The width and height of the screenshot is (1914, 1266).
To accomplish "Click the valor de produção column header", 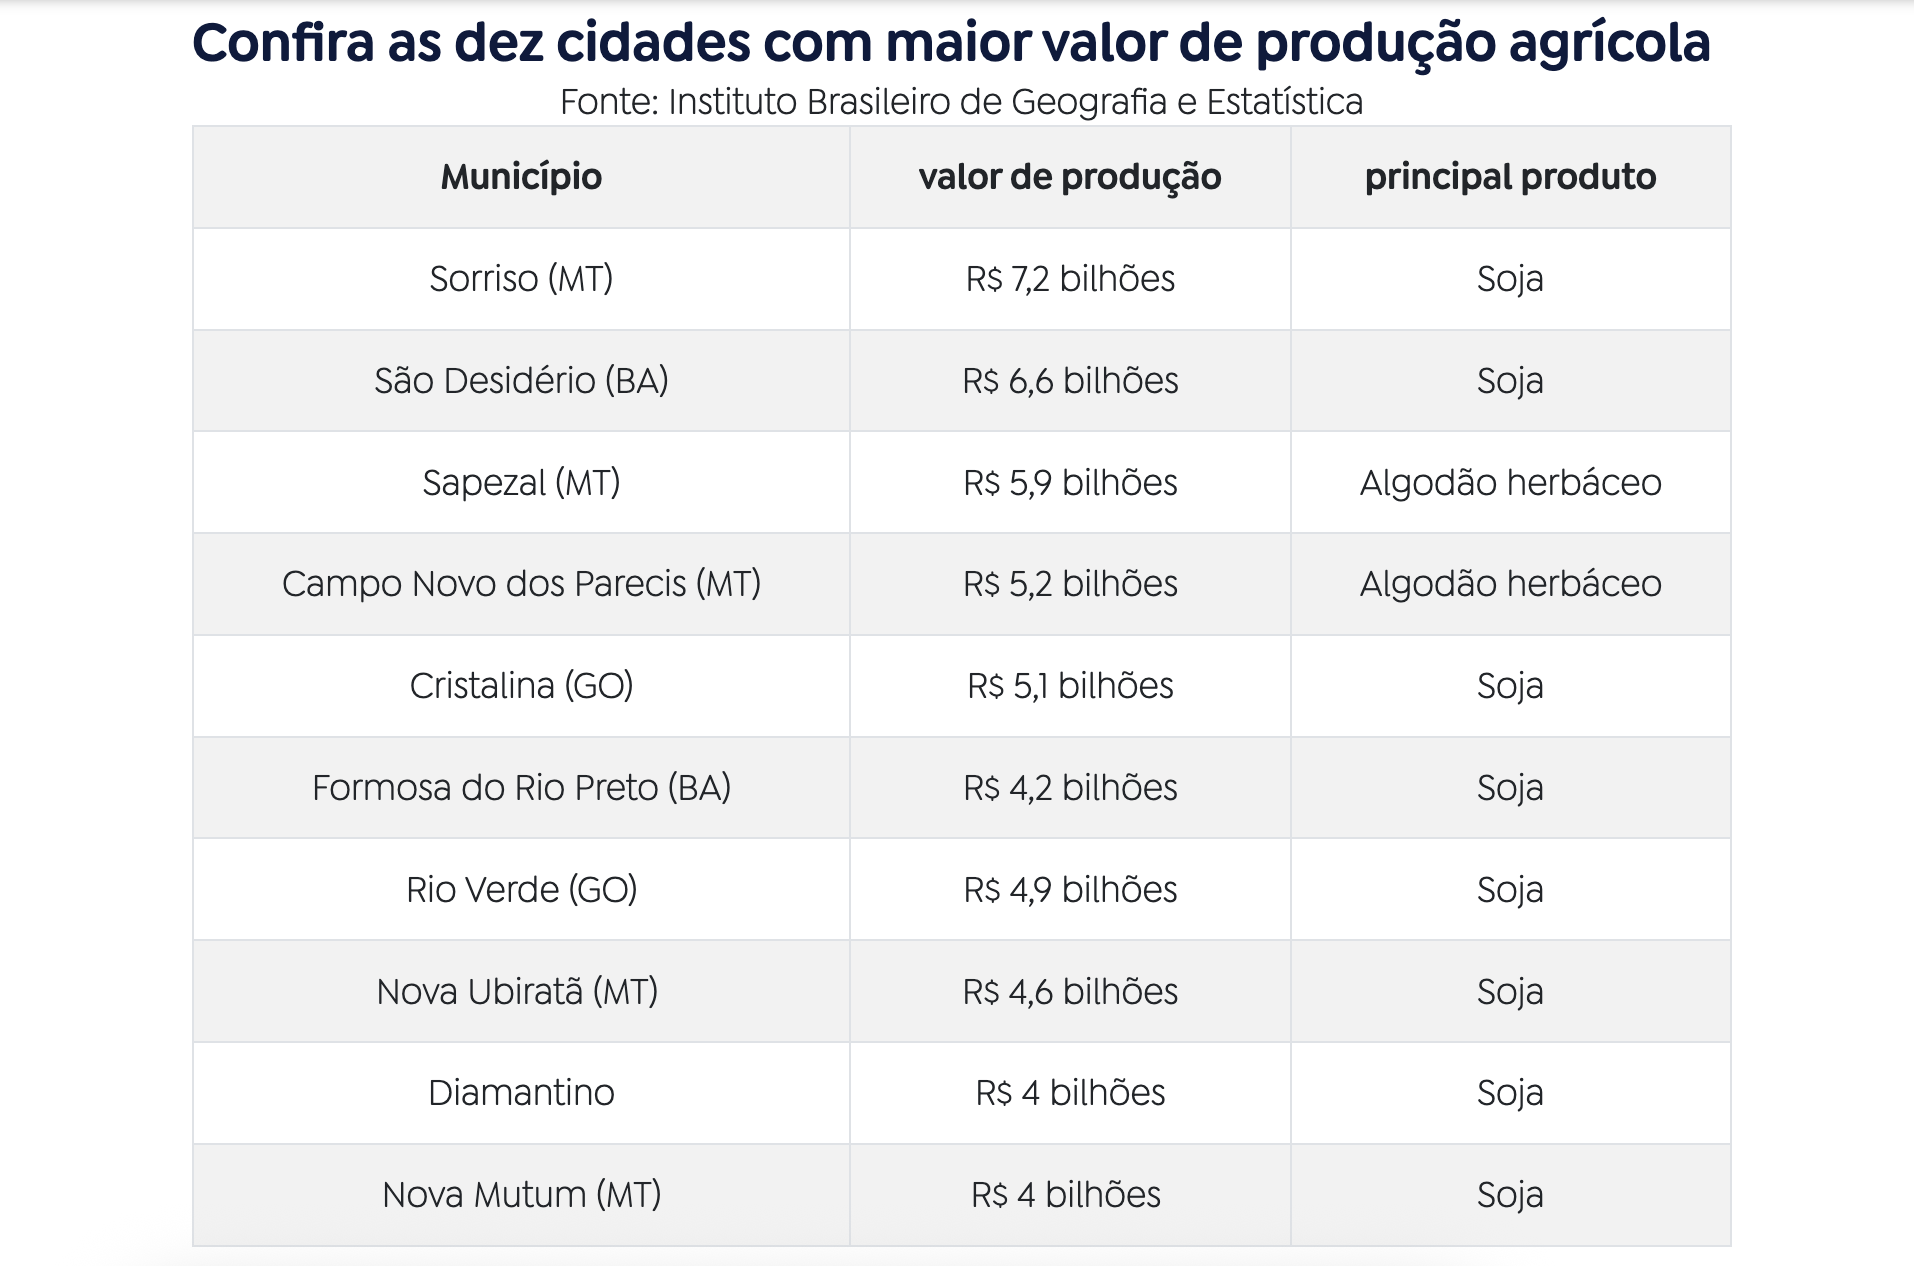I will pos(1070,177).
